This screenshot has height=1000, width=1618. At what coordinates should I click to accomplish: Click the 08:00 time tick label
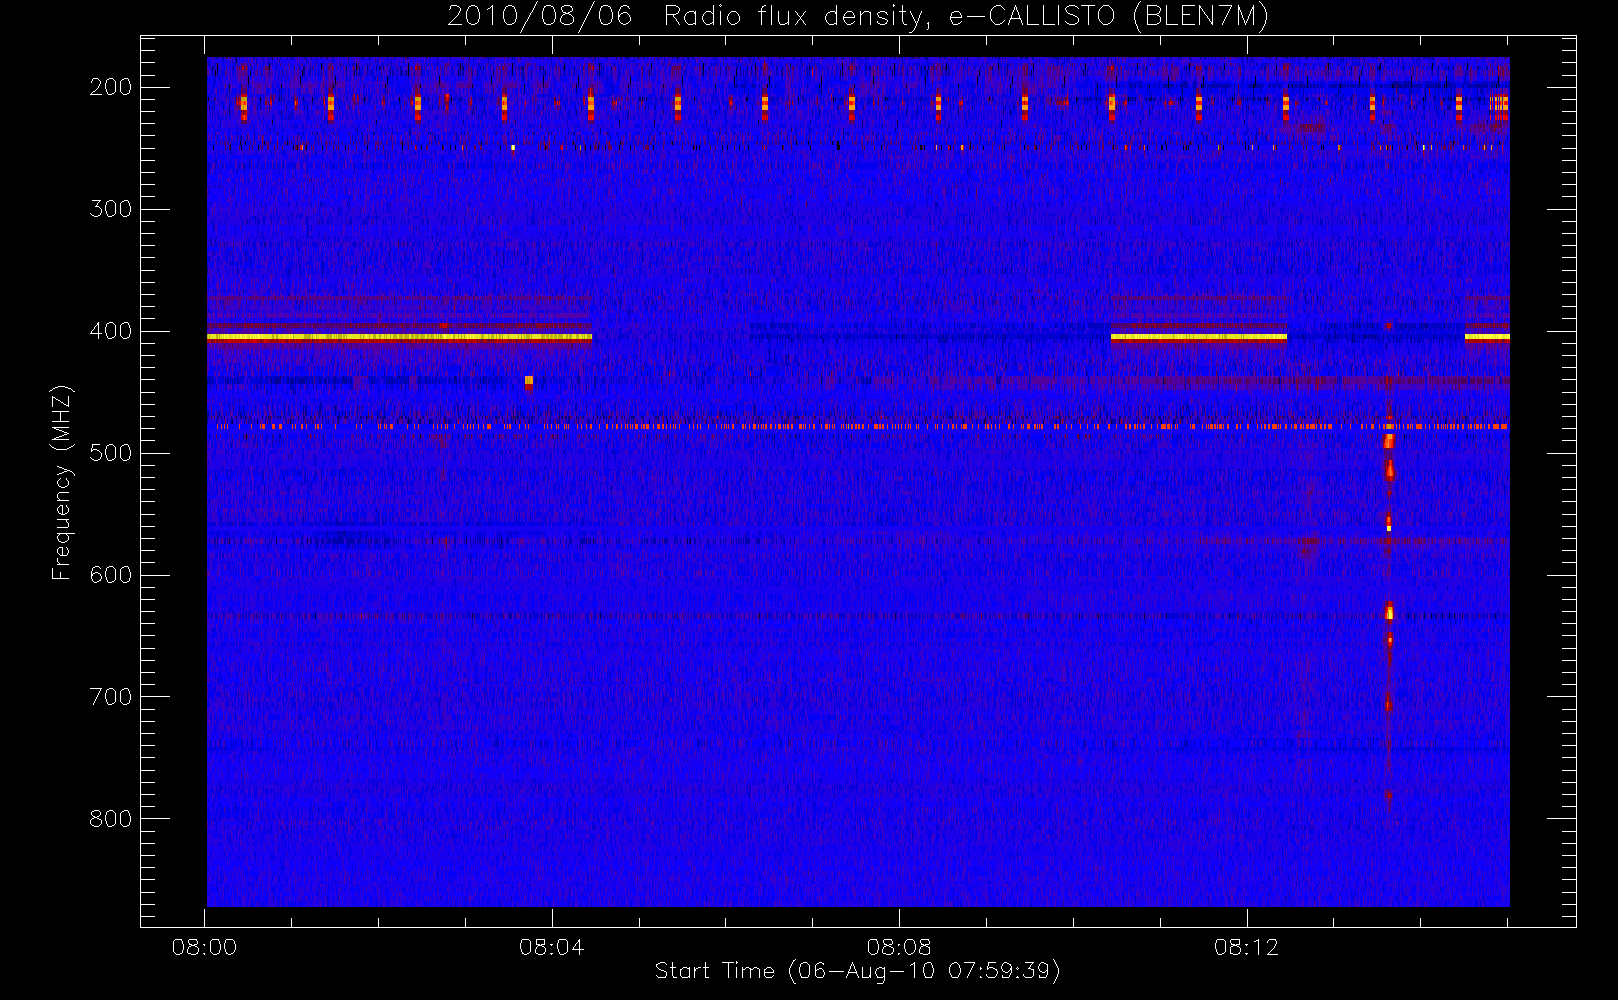tap(204, 947)
